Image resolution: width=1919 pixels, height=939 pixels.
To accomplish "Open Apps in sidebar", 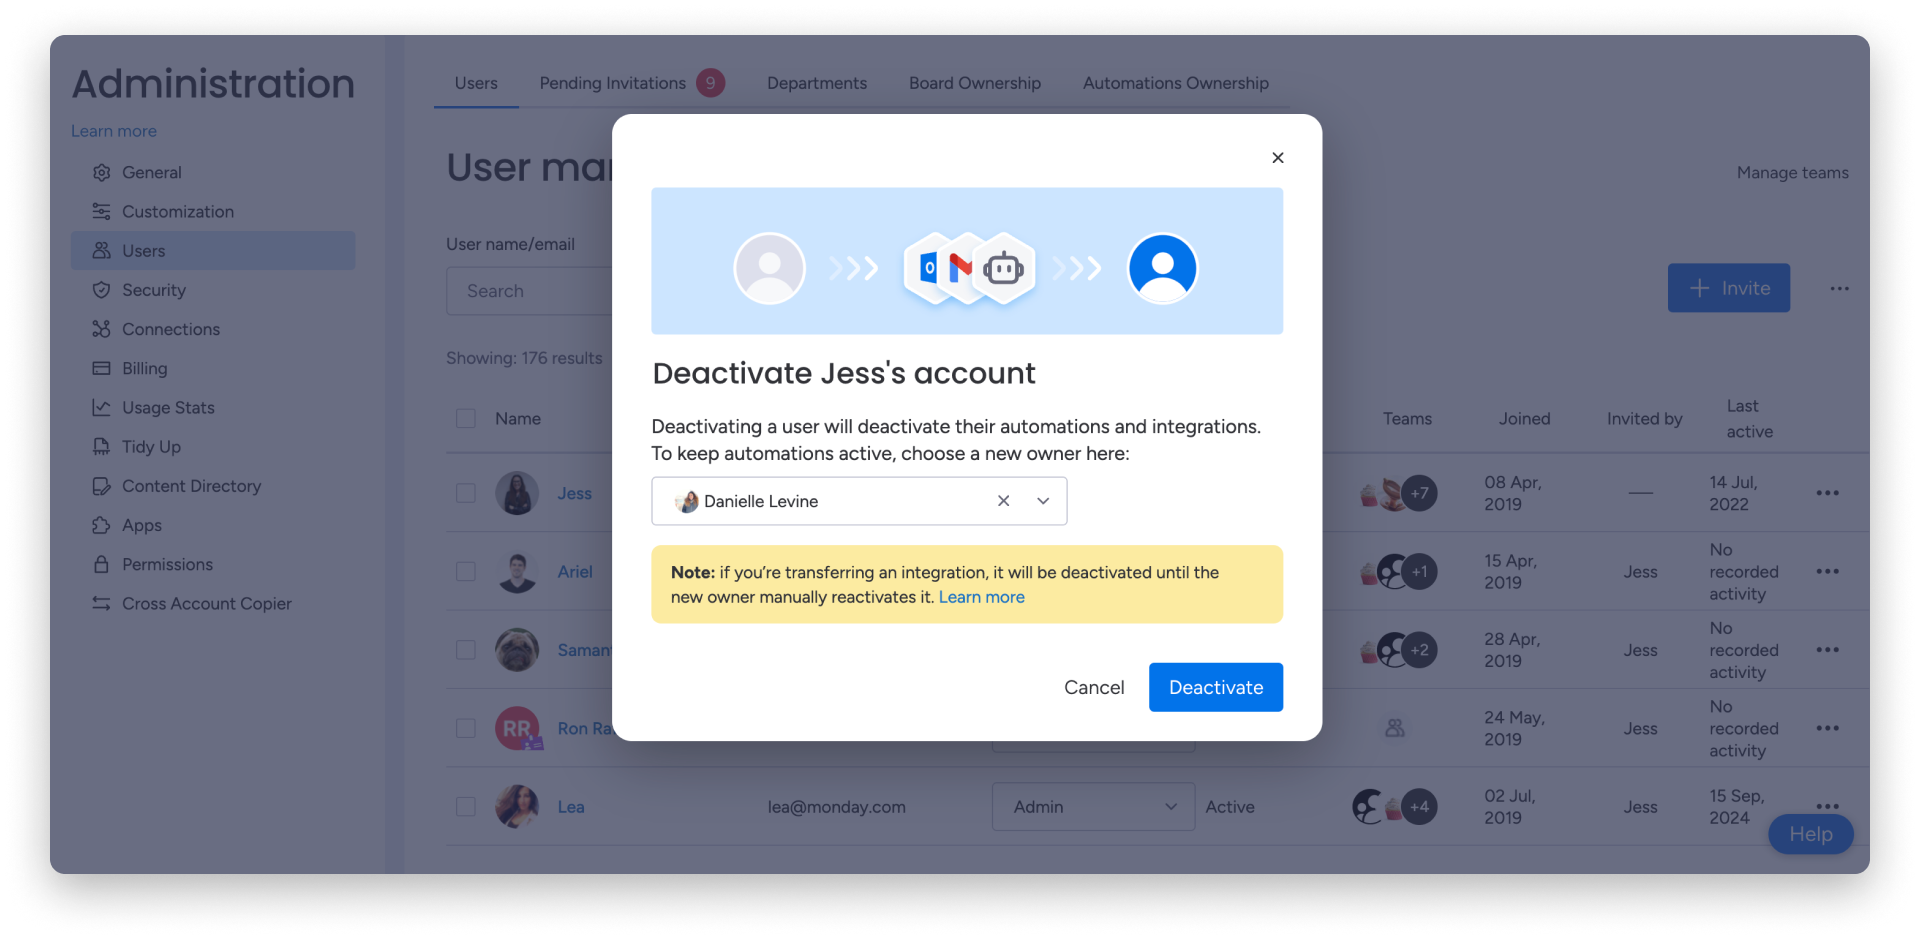I will pyautogui.click(x=141, y=525).
